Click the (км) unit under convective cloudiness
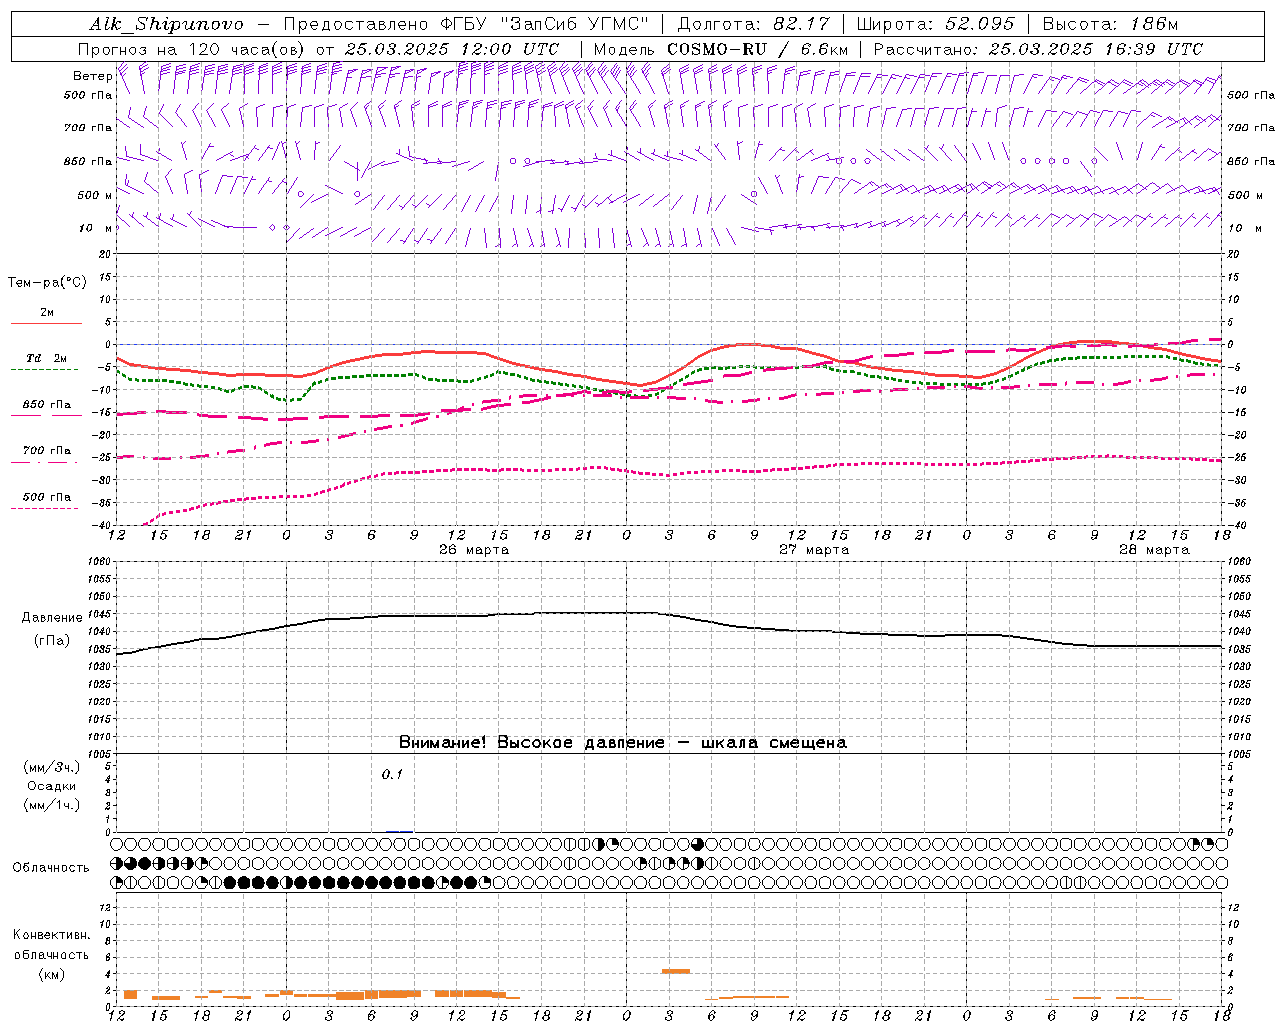Viewport: 1280px width, 1024px height. click(51, 974)
